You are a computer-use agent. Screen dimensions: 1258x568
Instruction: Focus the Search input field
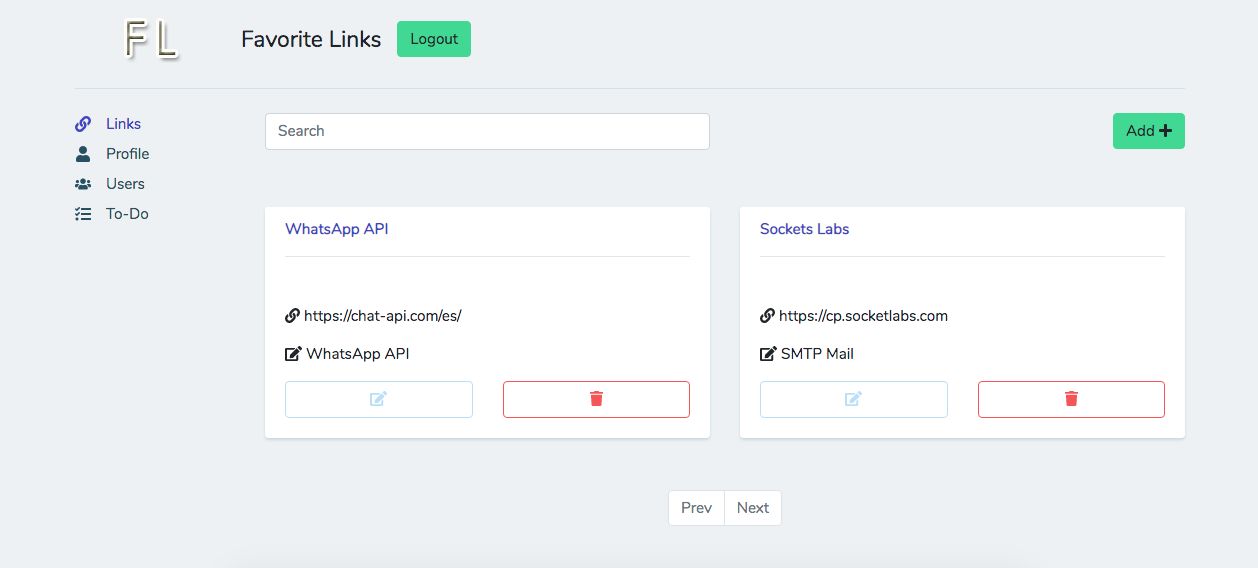487,131
